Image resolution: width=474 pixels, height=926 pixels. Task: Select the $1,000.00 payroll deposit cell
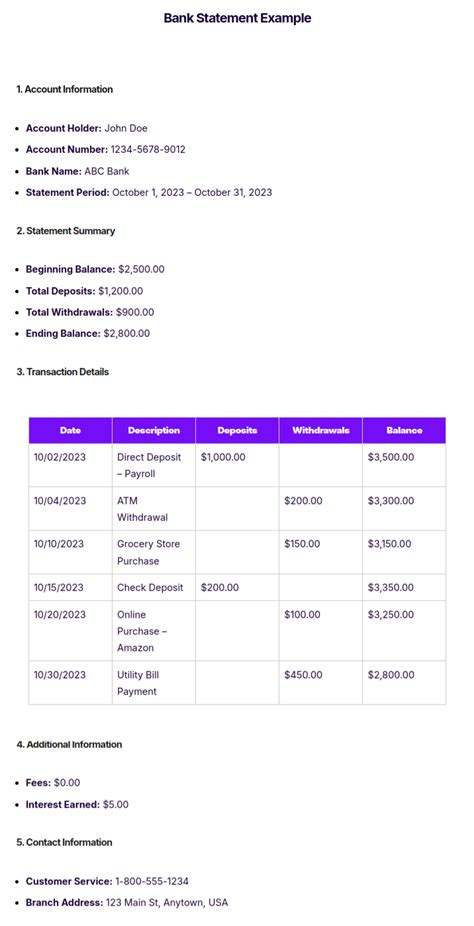[237, 465]
